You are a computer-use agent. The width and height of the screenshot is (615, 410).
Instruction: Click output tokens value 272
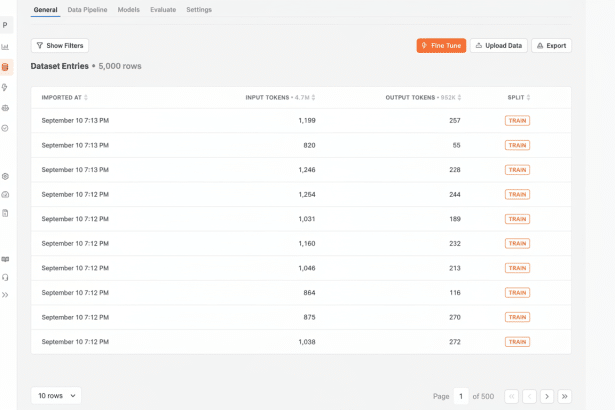point(455,342)
